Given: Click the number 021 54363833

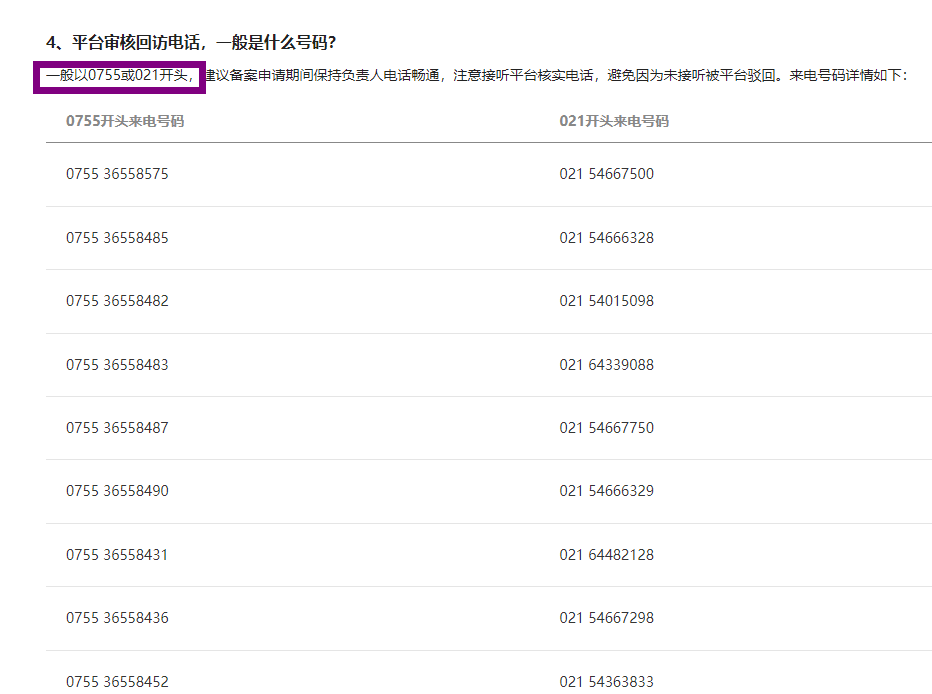Looking at the screenshot, I should click(606, 682).
